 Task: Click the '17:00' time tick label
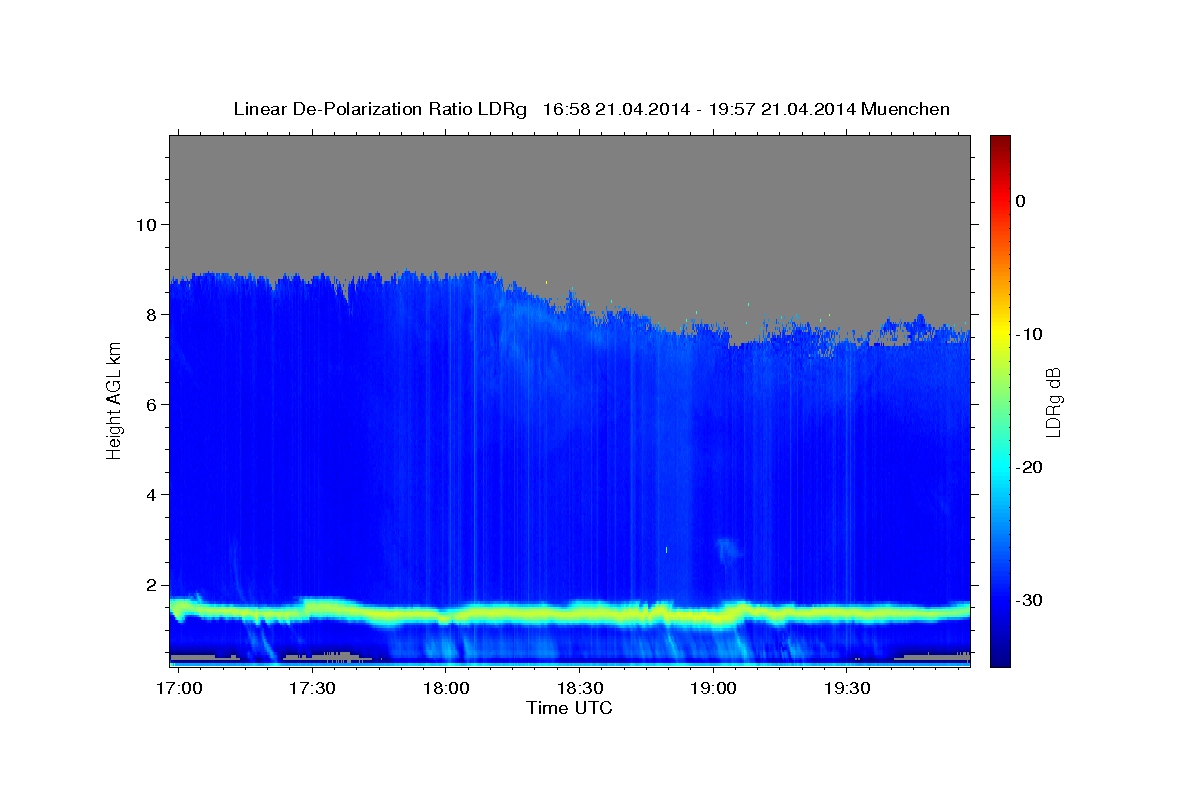coord(179,688)
